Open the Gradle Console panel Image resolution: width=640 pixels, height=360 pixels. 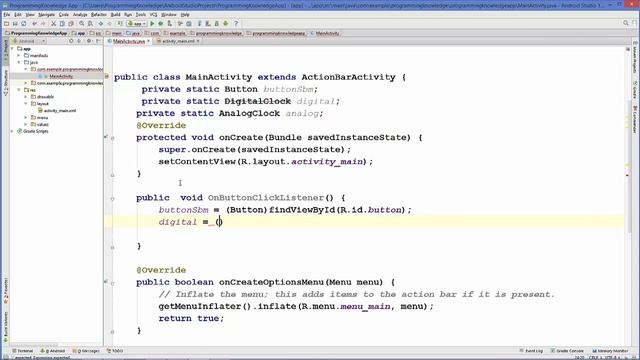pos(567,351)
